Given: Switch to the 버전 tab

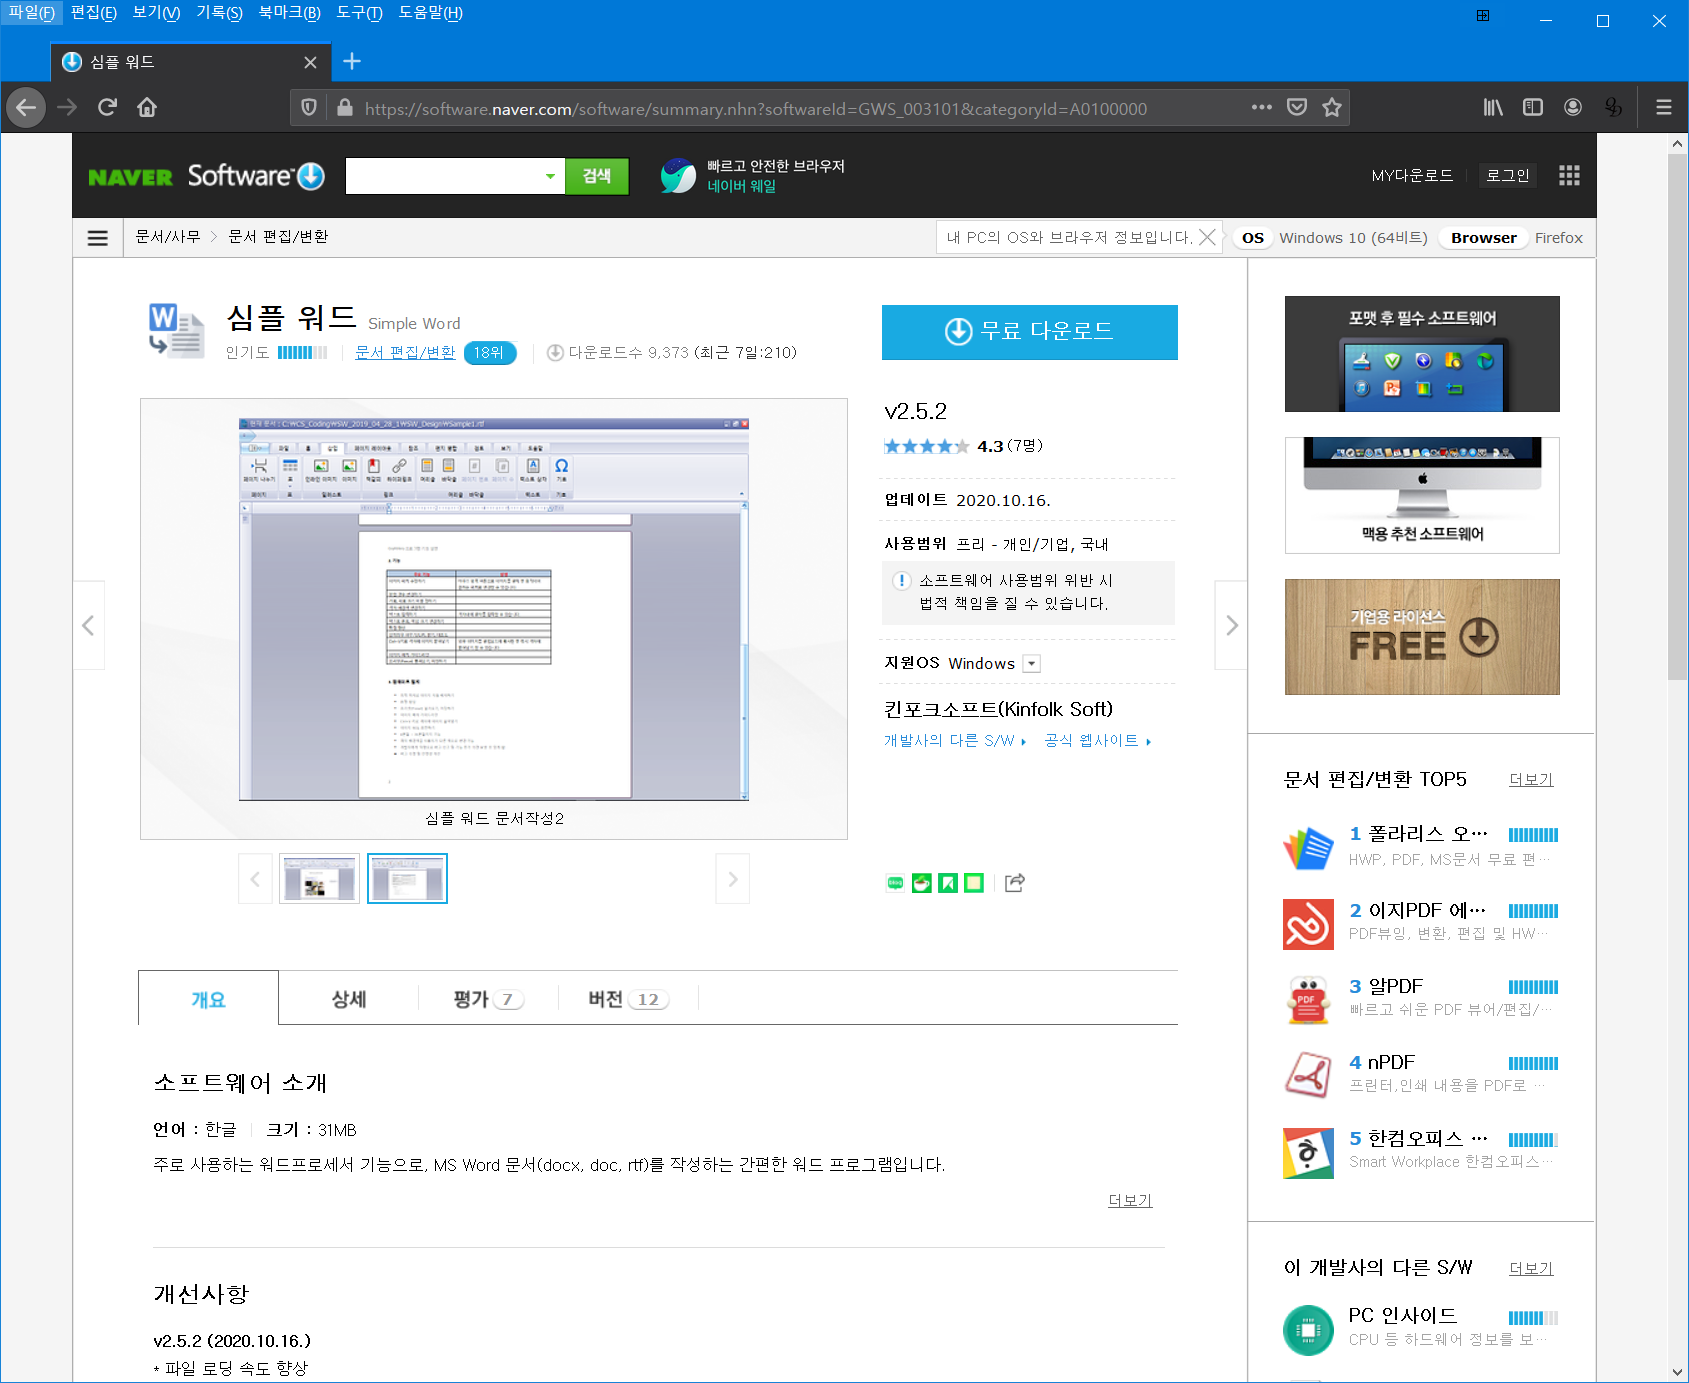Looking at the screenshot, I should point(628,999).
